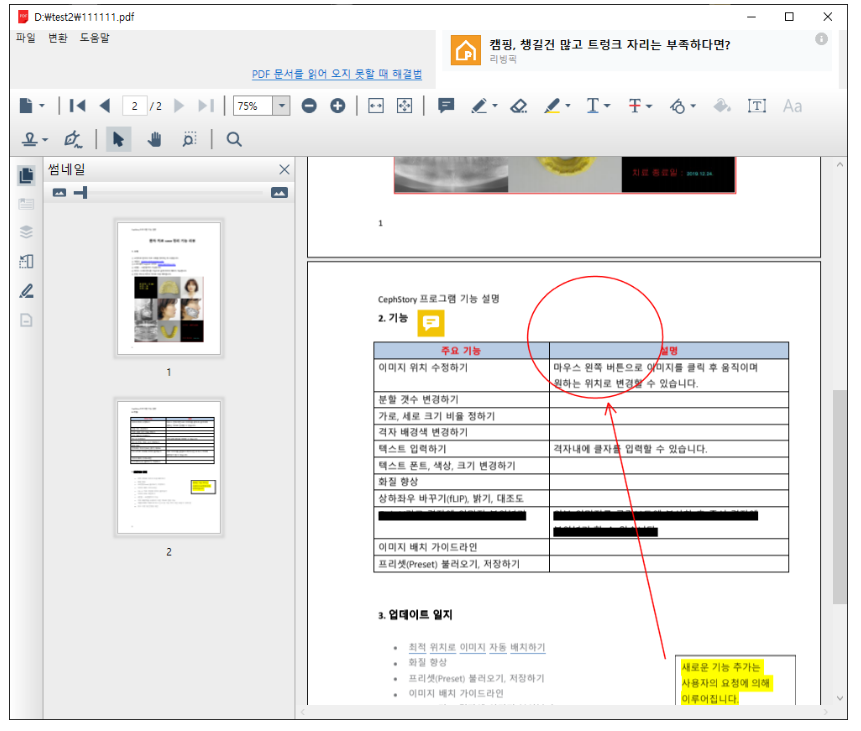The height and width of the screenshot is (731, 861).
Task: Click the sticky note comment icon
Action: [x=446, y=106]
